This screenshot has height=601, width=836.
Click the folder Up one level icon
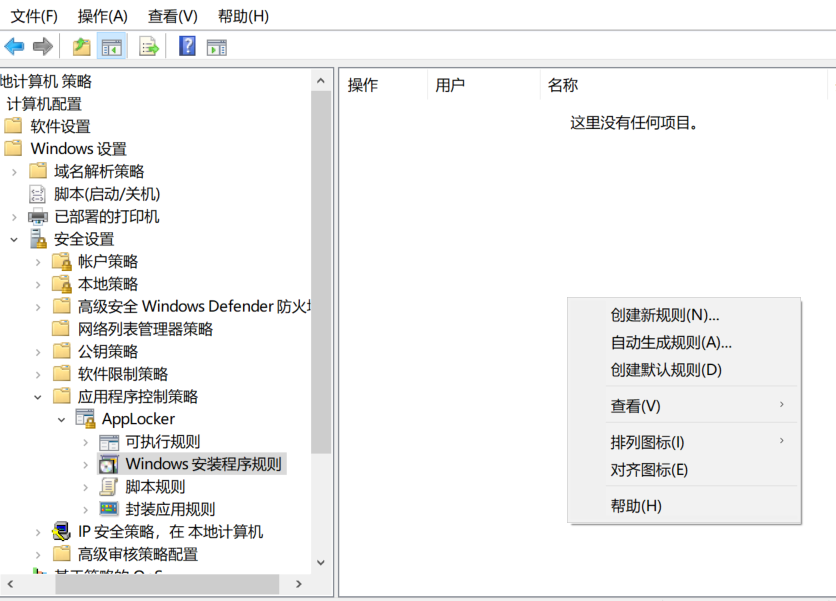[x=81, y=46]
